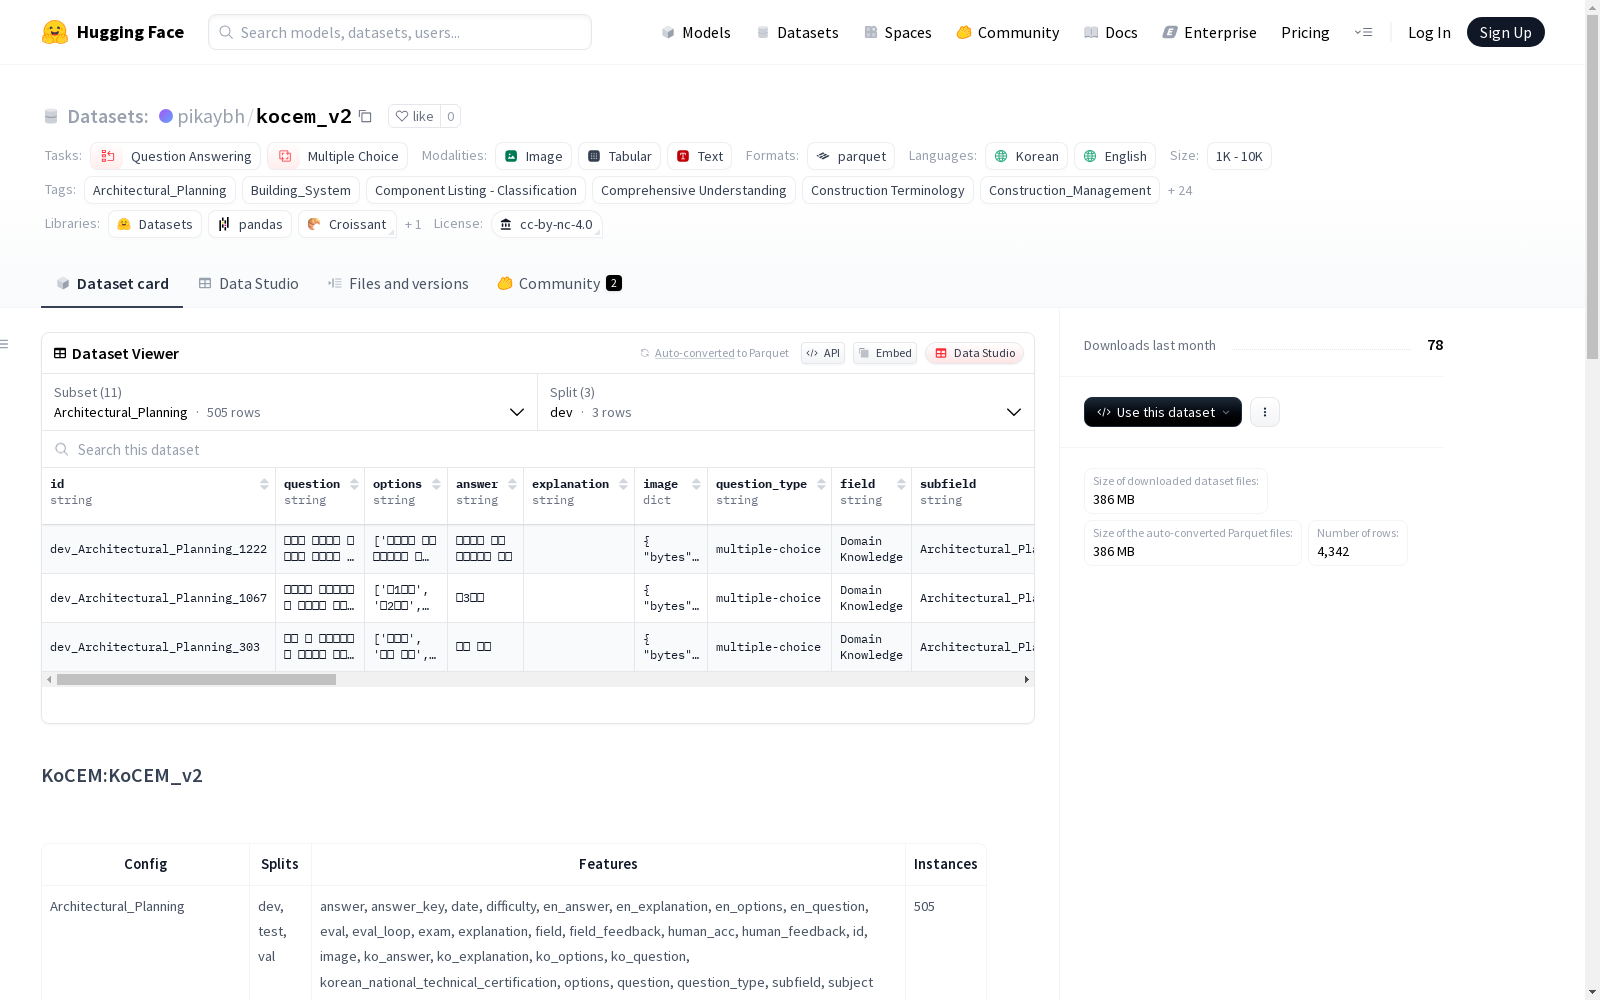Viewport: 1600px width, 1000px height.
Task: Sort the explanation column
Action: 623,484
